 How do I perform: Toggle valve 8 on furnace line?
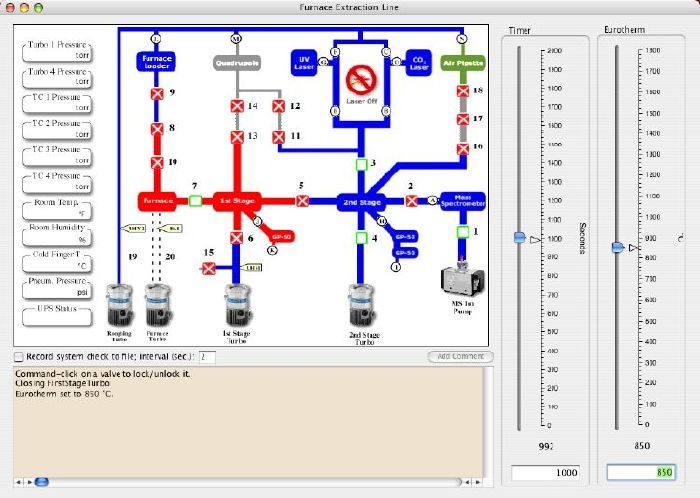pyautogui.click(x=157, y=129)
